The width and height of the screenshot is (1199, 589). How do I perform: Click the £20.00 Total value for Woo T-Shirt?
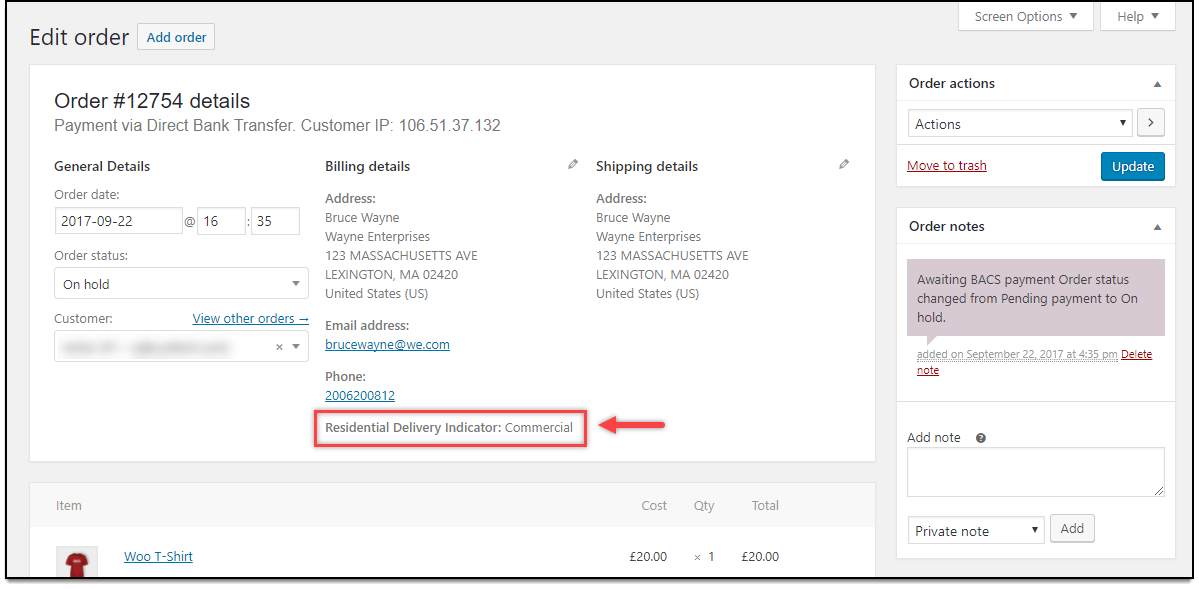click(x=760, y=556)
